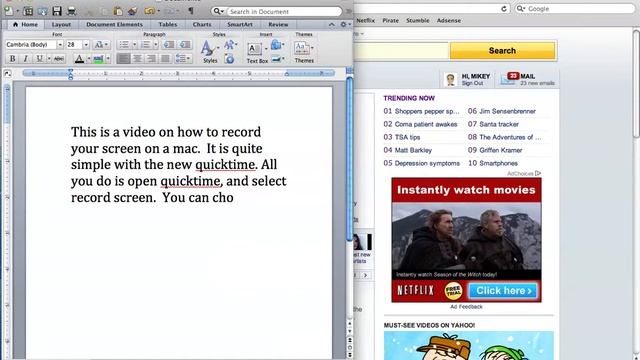Click the insert shape icon in Insert group
The width and height of the screenshot is (640, 360).
[276, 44]
